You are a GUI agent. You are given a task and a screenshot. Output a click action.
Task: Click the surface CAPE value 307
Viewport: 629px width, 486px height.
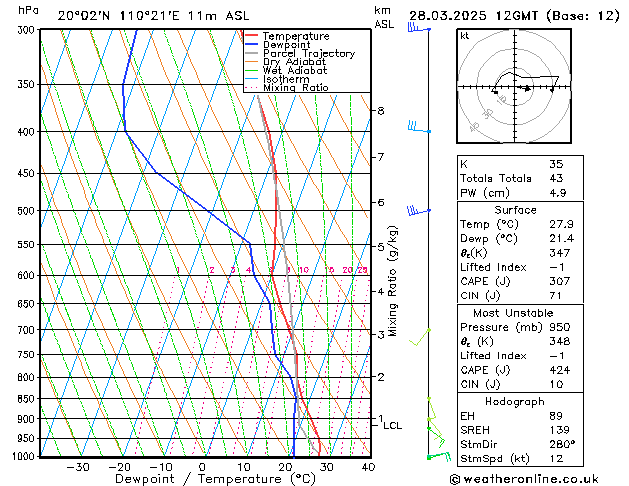[x=560, y=281]
